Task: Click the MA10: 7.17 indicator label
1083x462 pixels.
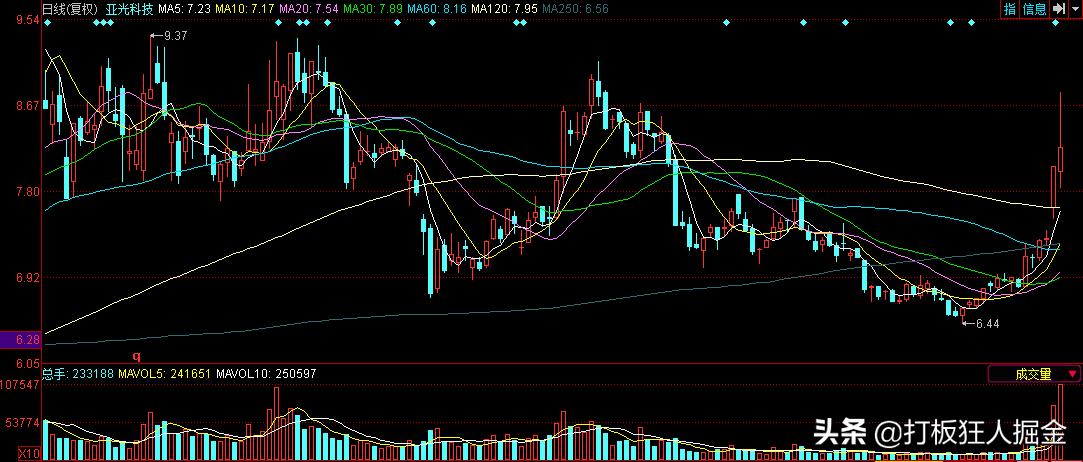Action: tap(244, 9)
